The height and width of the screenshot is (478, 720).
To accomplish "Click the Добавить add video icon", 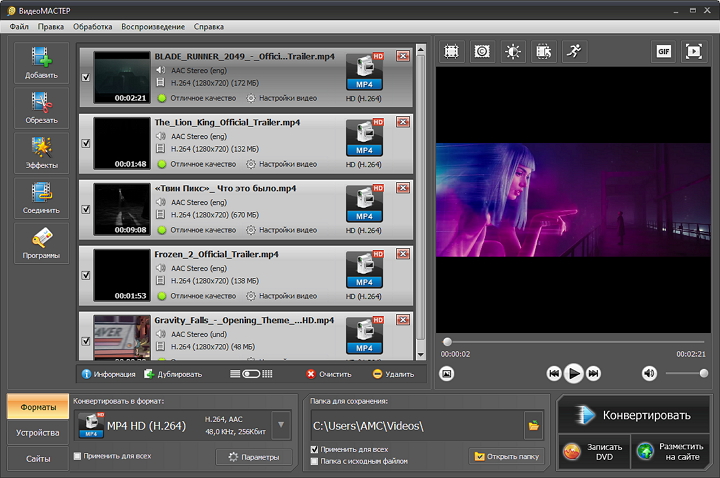I will click(41, 62).
